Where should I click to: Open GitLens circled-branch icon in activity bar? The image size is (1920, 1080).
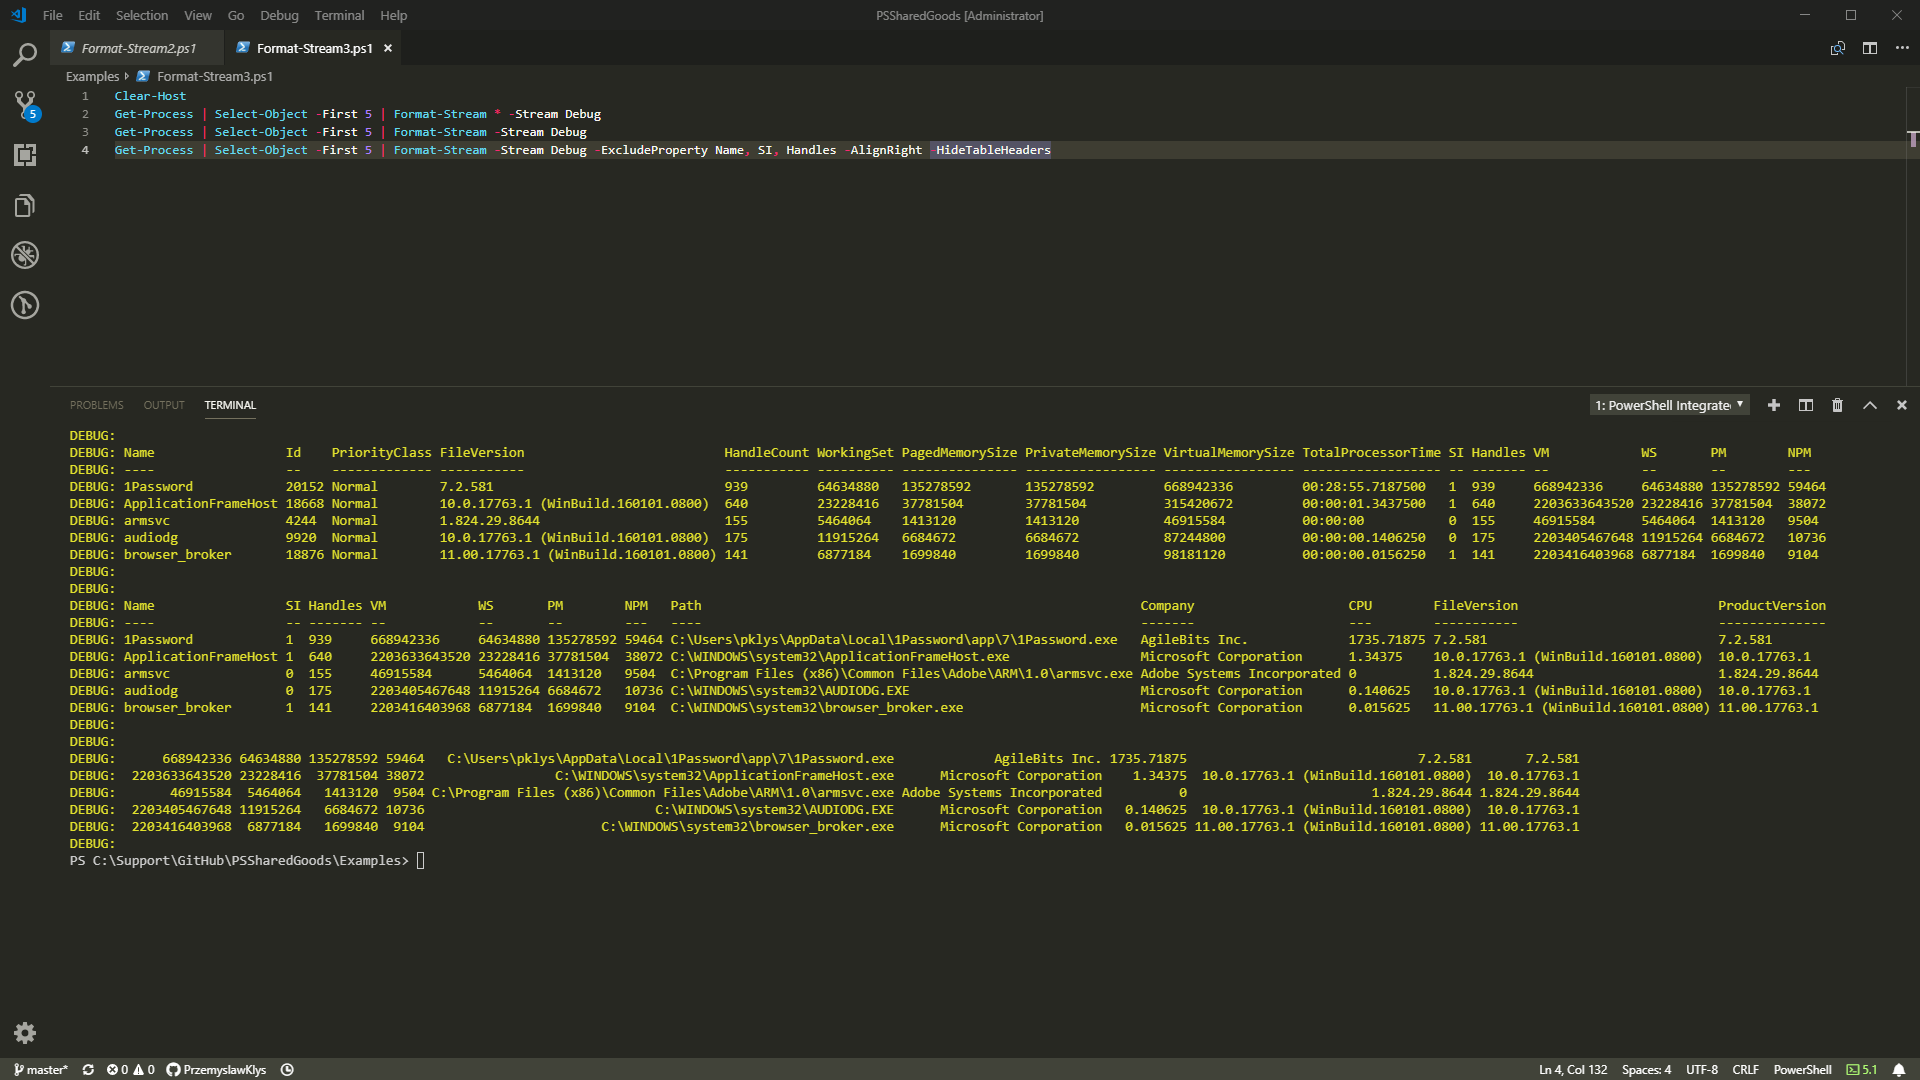24,305
